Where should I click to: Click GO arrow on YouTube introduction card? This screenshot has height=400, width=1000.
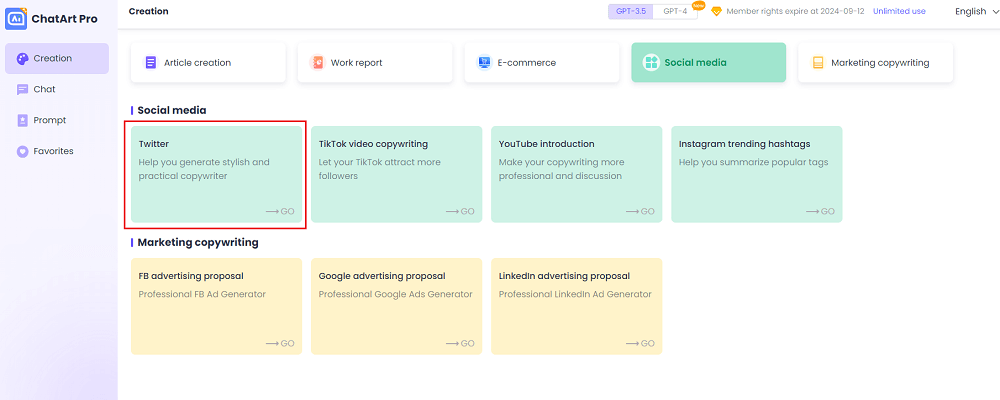click(640, 211)
